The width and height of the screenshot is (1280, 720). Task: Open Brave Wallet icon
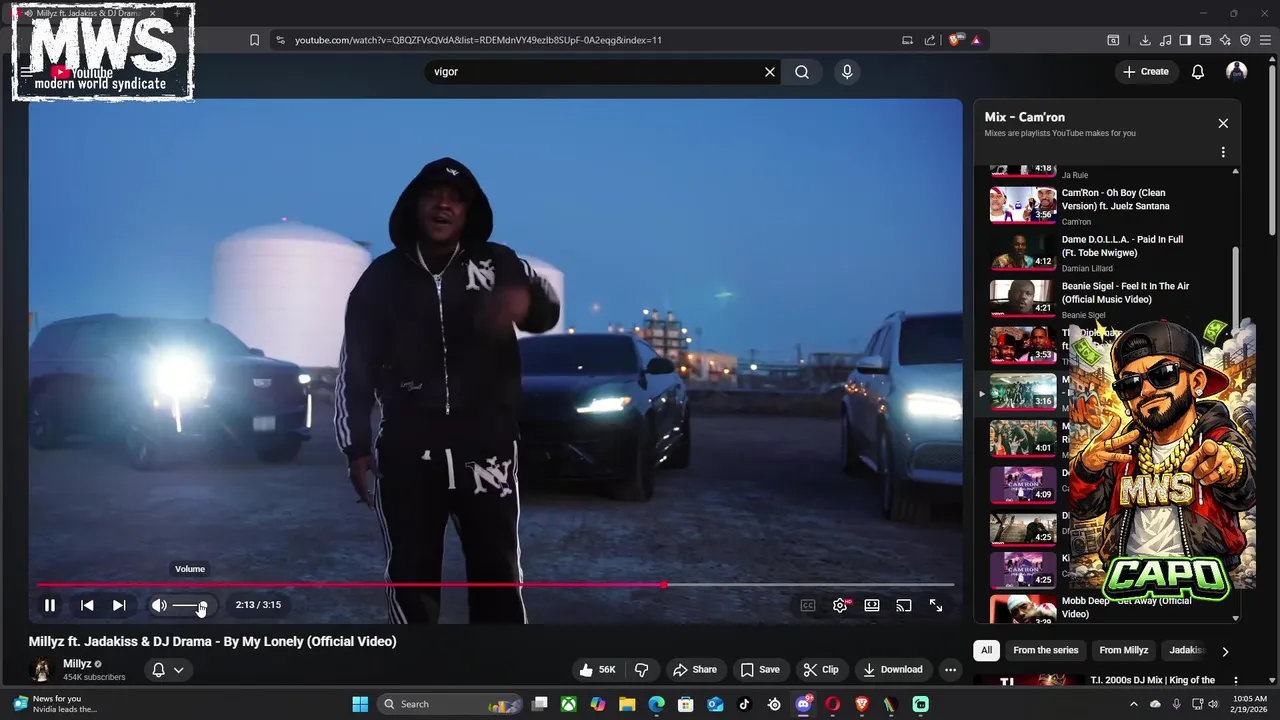click(x=1205, y=40)
